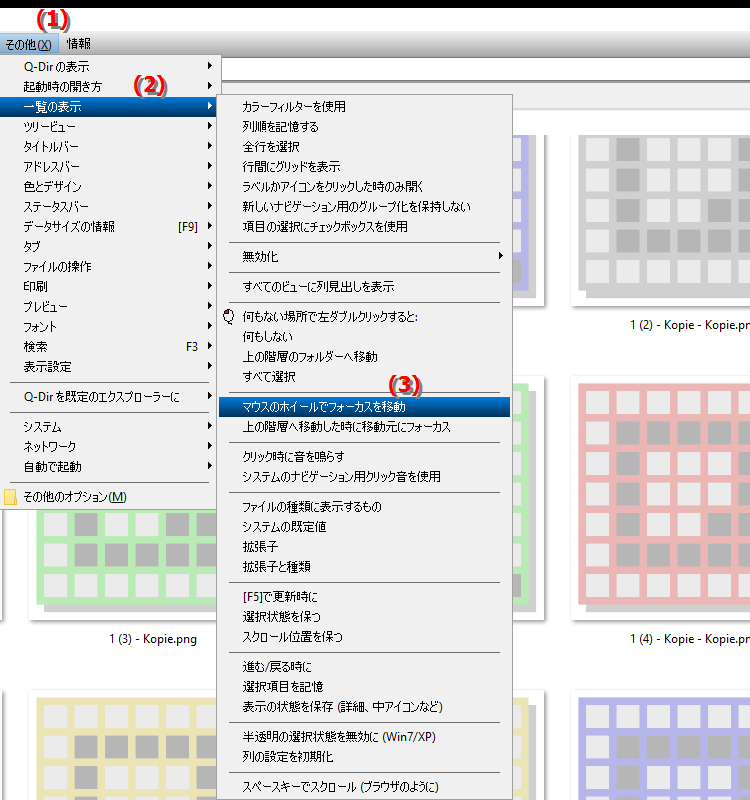
Task: Toggle スペースキーでスクロール (ブラウザのように)
Action: (x=364, y=787)
